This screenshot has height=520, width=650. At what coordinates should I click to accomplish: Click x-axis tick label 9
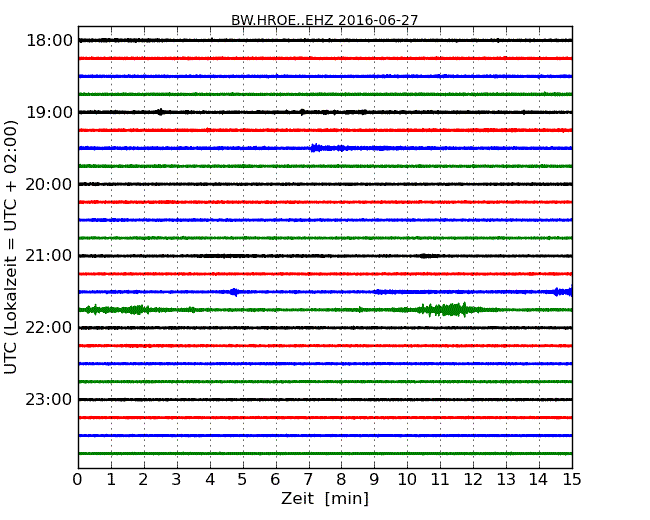[x=374, y=480]
